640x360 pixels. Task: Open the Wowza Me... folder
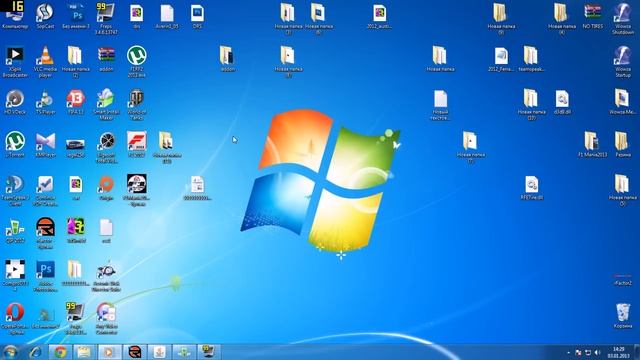pyautogui.click(x=623, y=102)
